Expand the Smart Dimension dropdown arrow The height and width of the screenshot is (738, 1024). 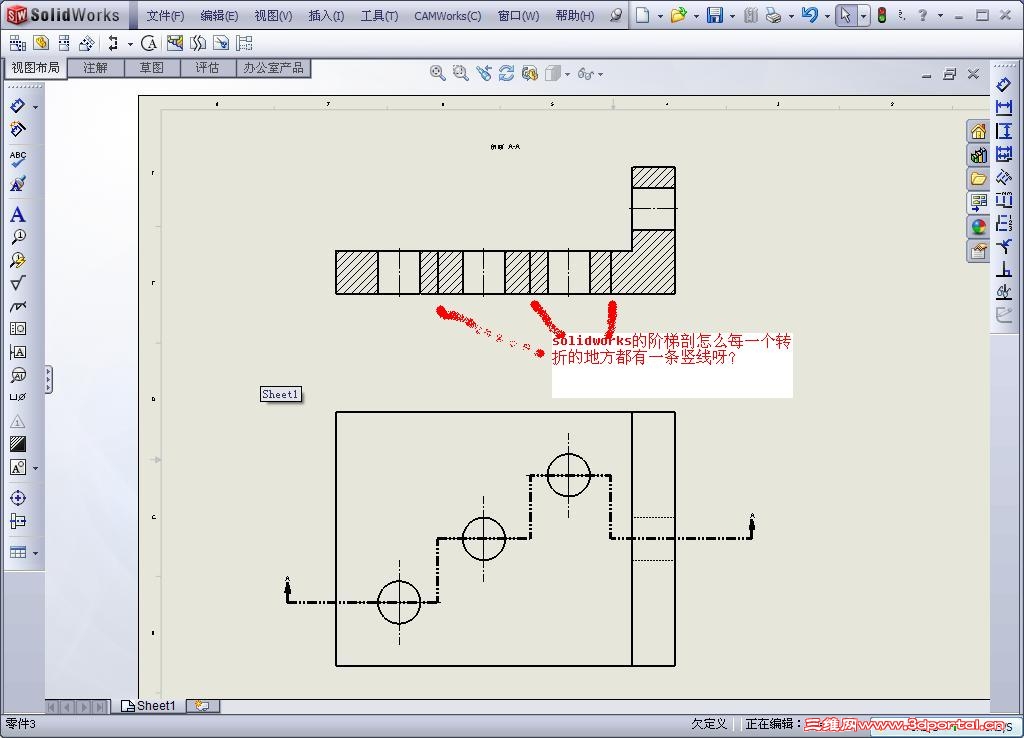coord(35,106)
